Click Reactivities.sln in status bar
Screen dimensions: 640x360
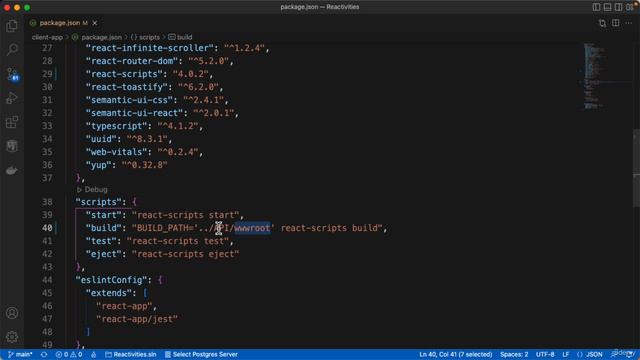point(131,354)
